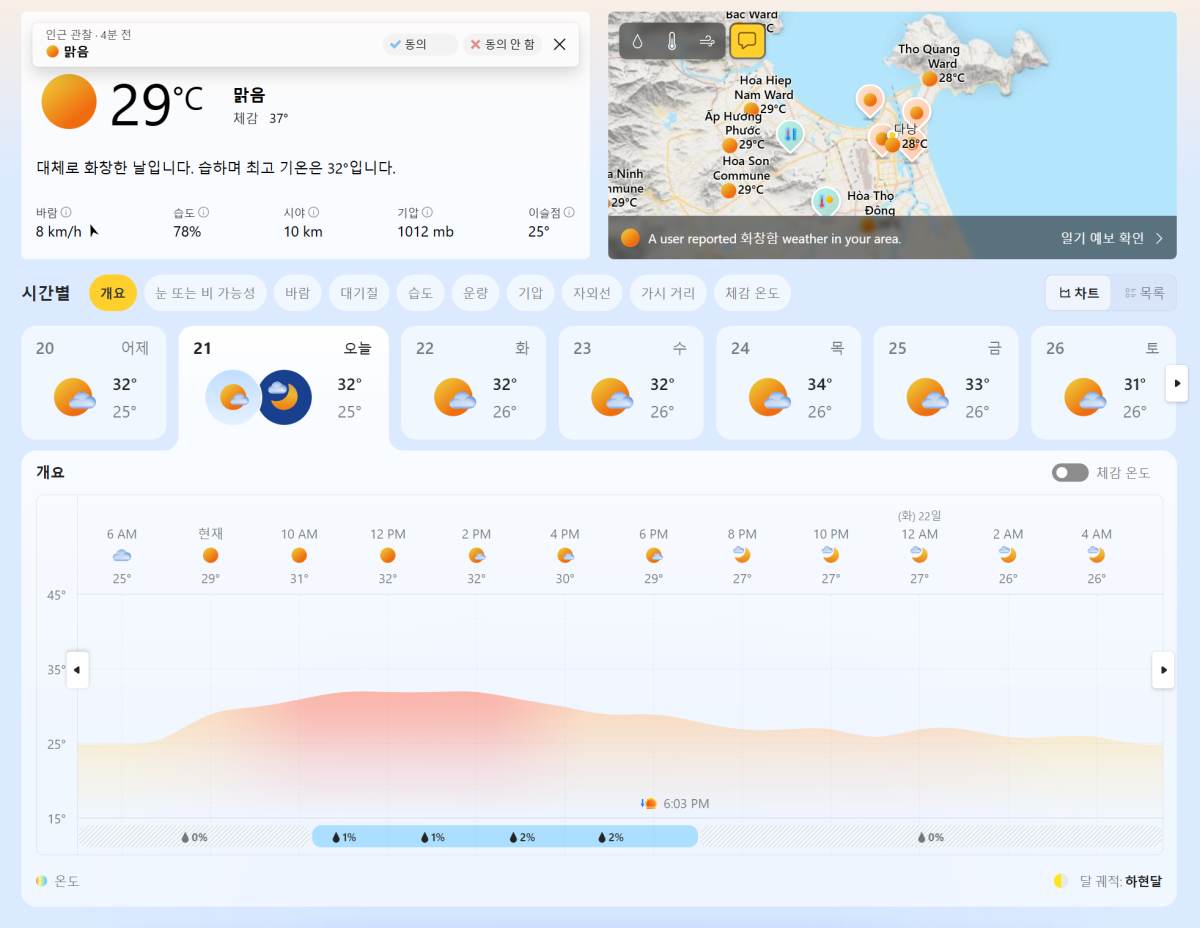Screen dimensions: 1200x928
Task: Switch to 목록 view
Action: (x=1144, y=293)
